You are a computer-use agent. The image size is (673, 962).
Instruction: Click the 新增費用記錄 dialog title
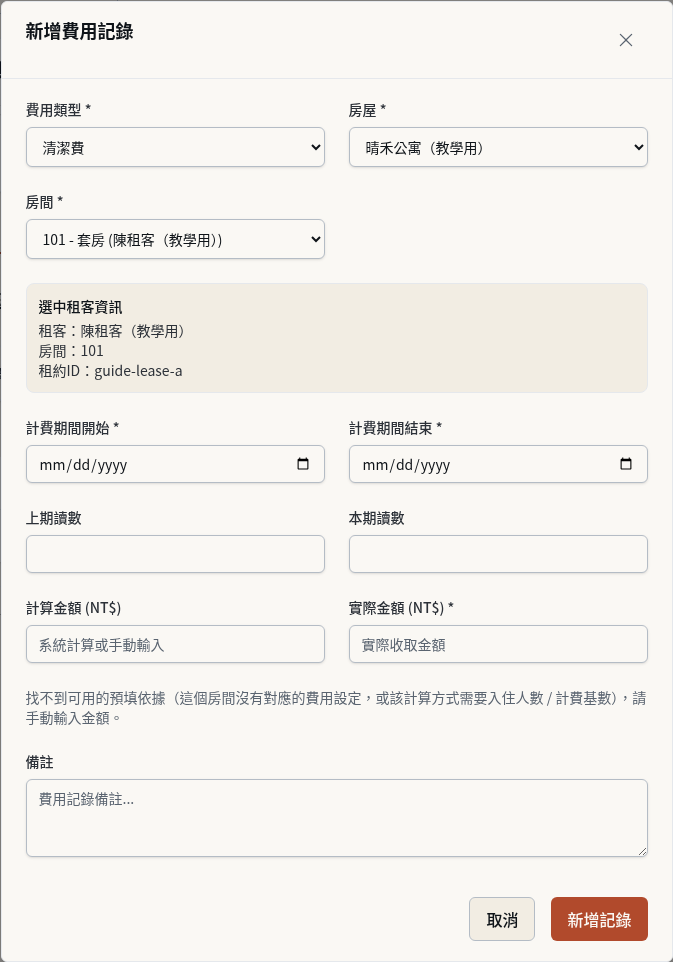point(80,31)
